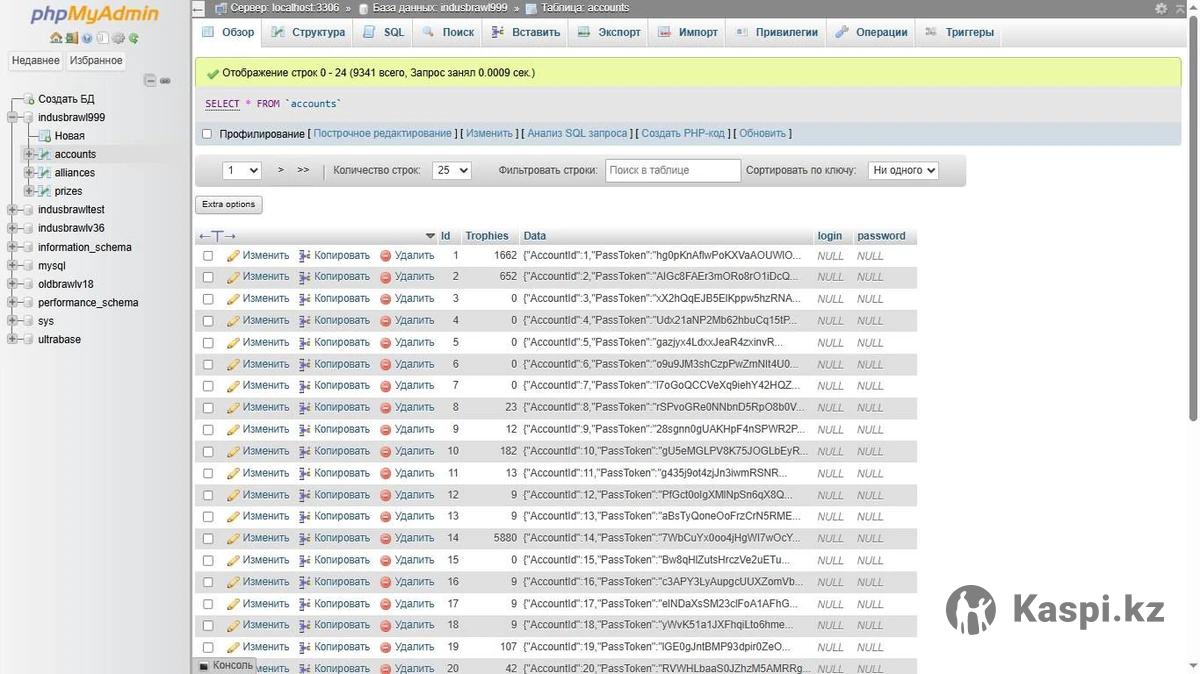The width and height of the screenshot is (1200, 674).
Task: Click the collapse-all icon in navigation tree
Action: click(150, 81)
